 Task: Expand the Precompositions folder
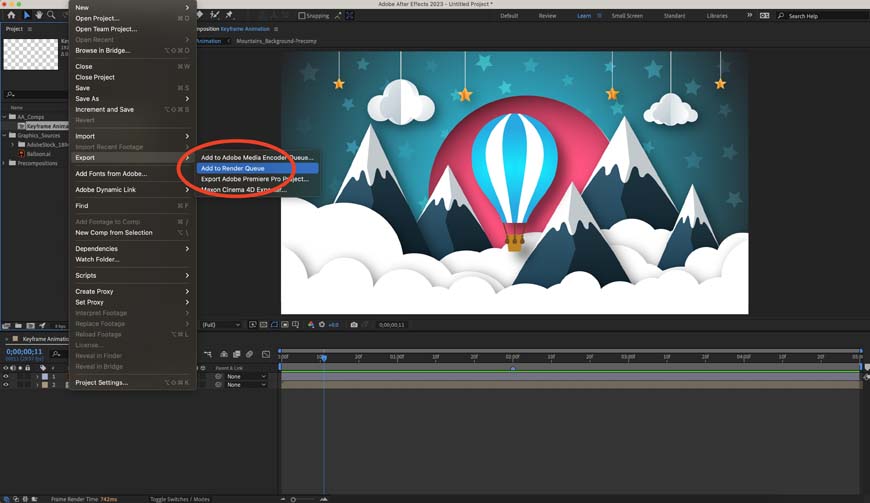(4, 163)
